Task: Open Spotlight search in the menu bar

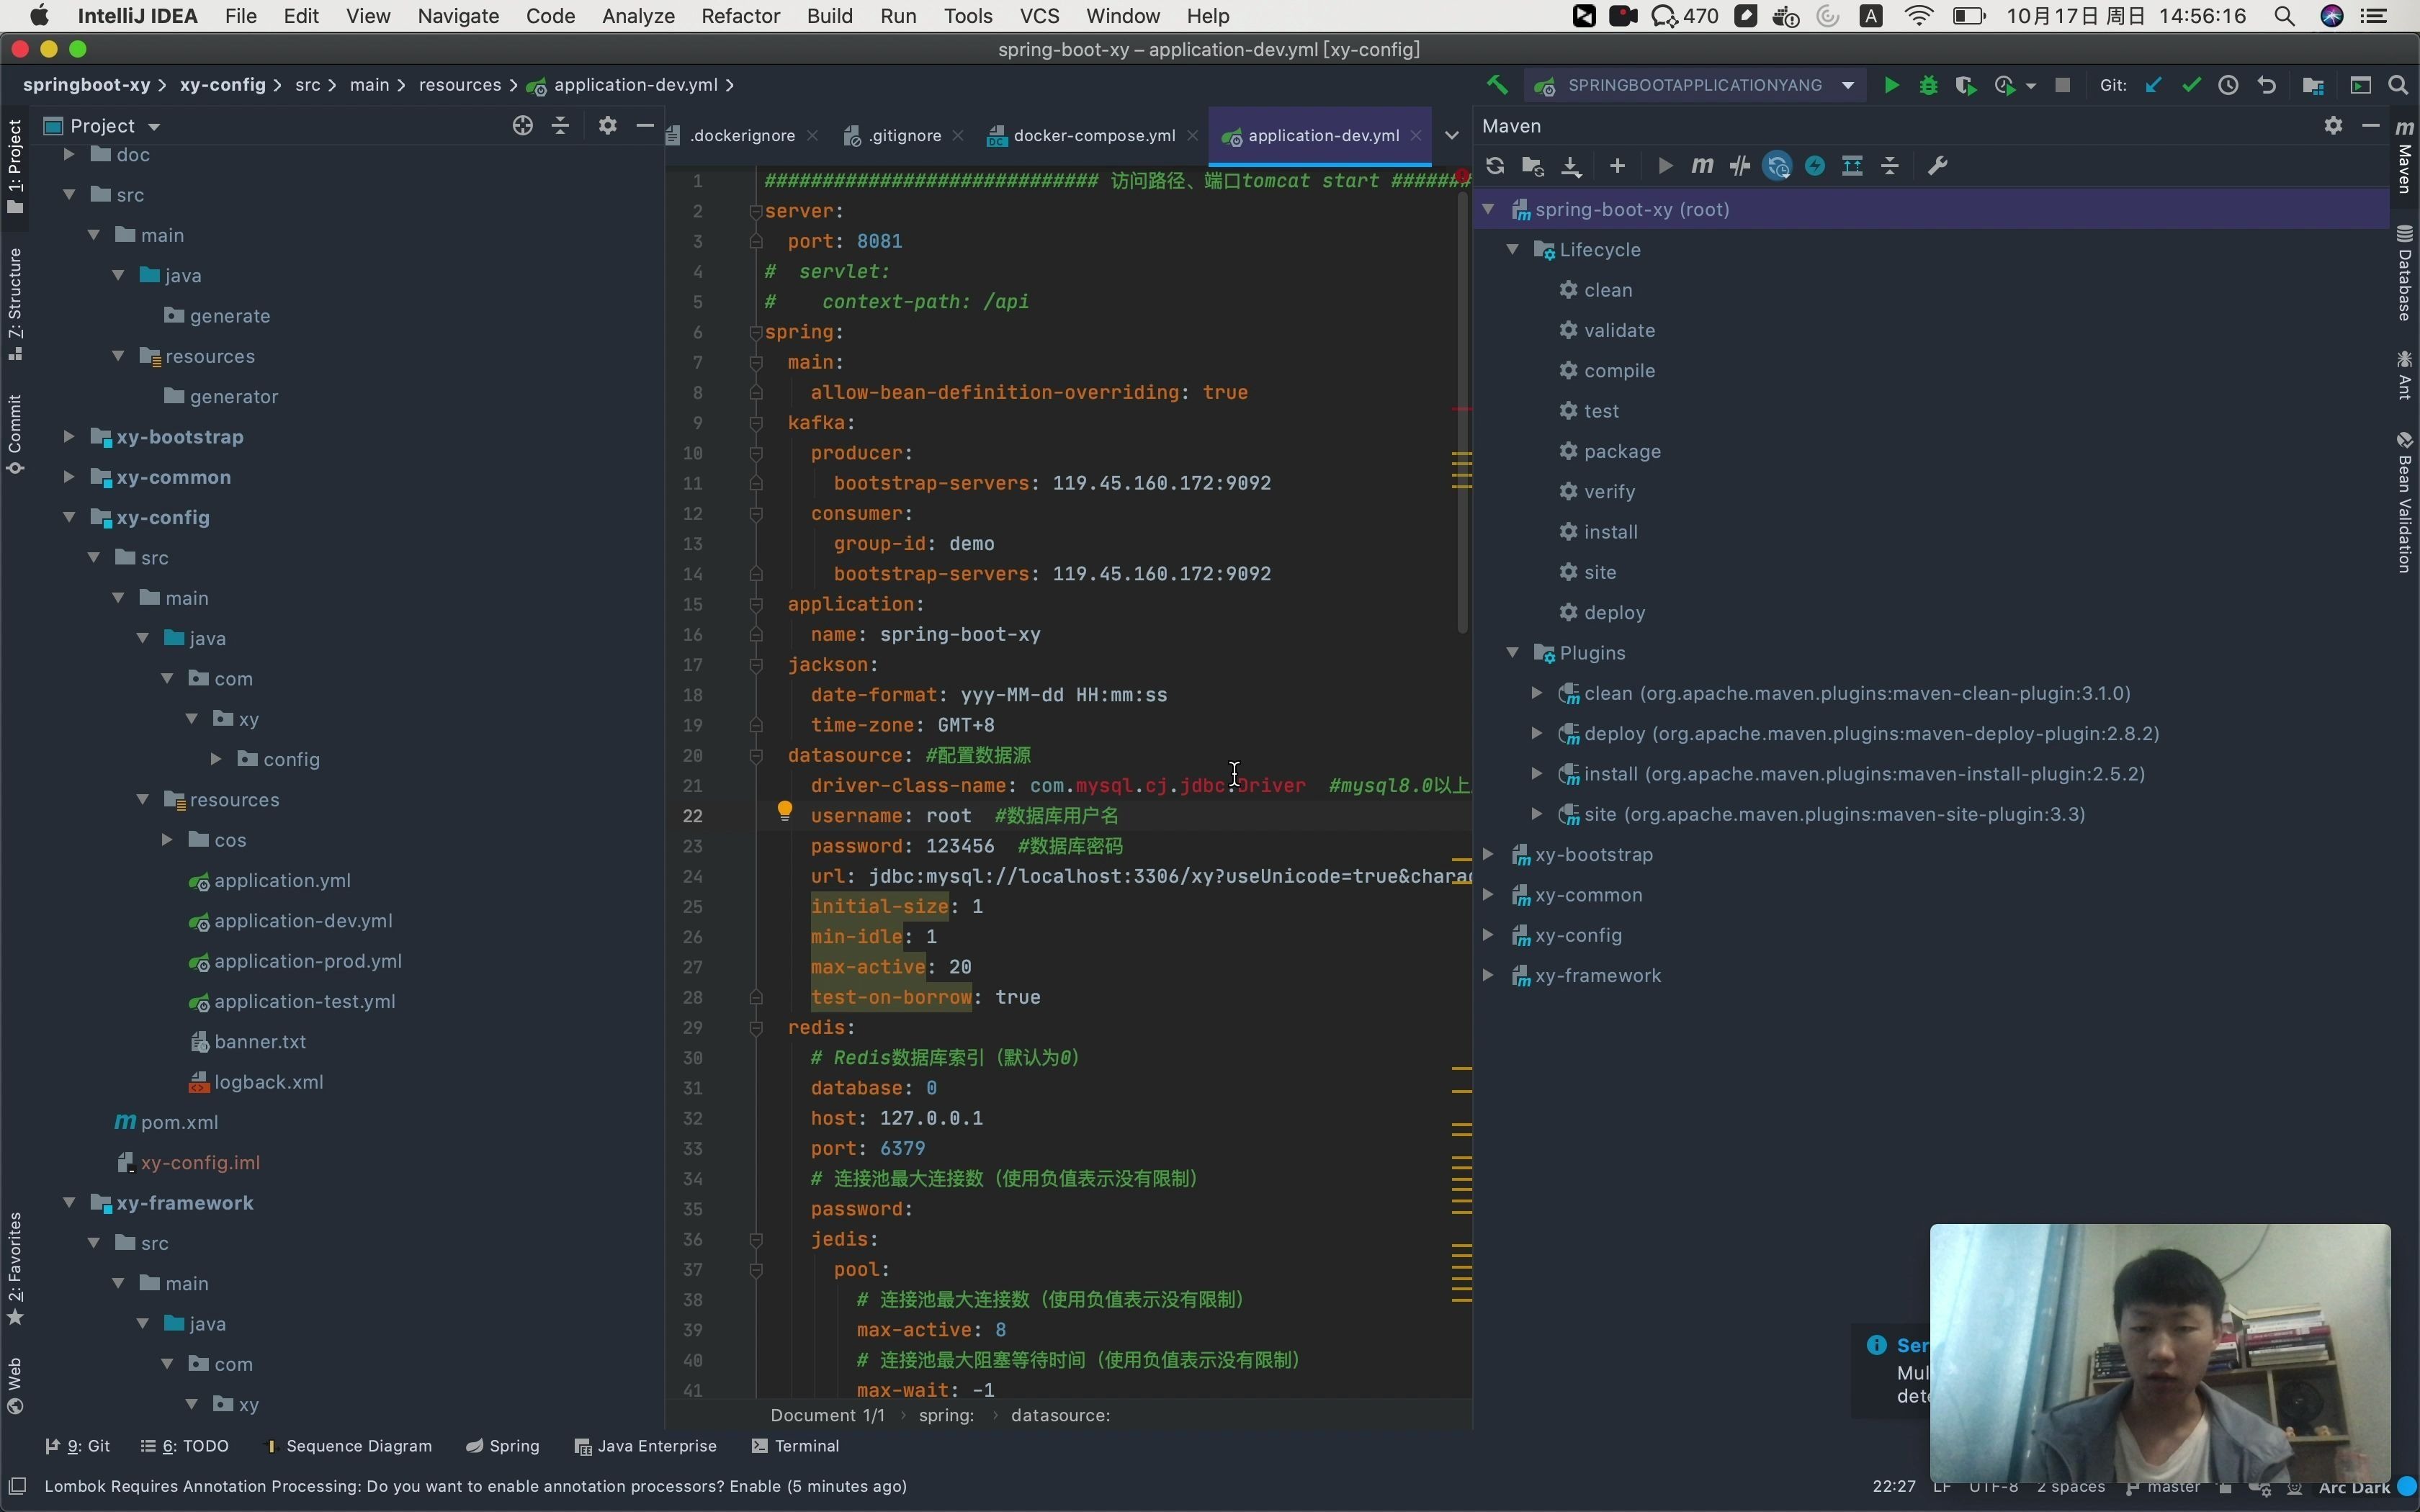Action: [x=2285, y=16]
